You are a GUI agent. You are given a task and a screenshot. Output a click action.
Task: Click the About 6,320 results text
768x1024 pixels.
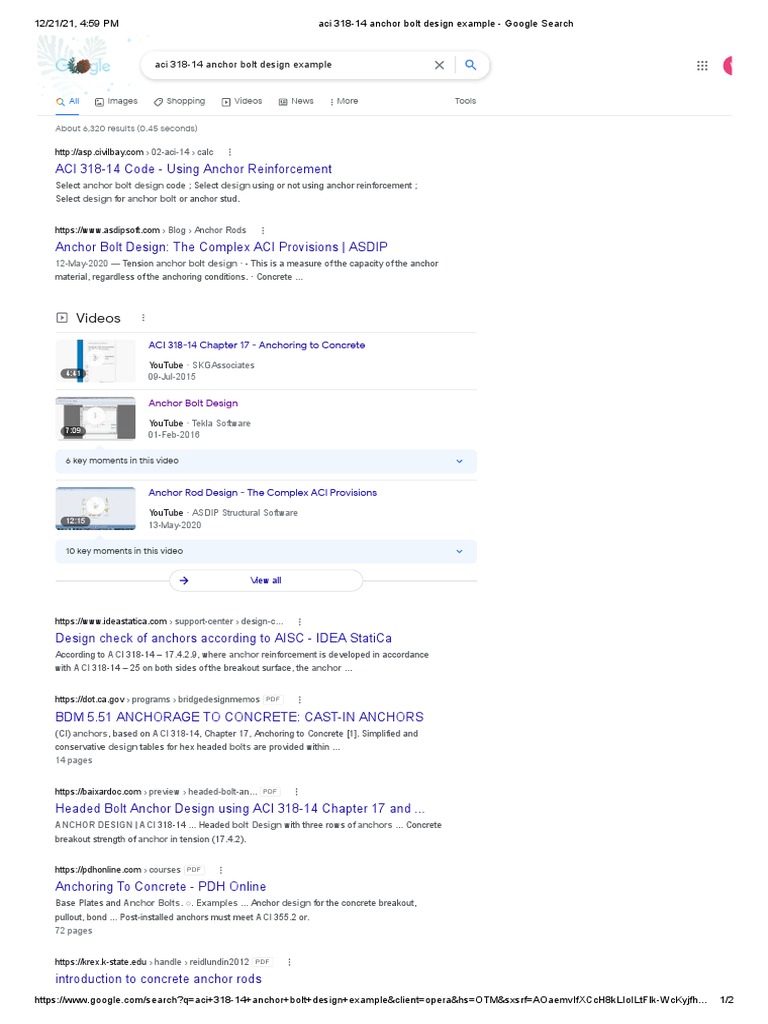click(x=126, y=129)
